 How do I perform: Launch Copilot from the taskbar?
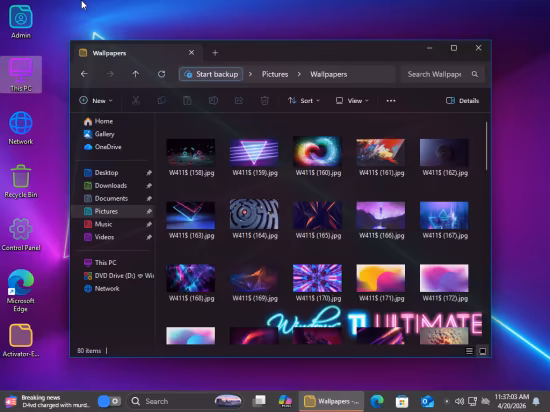[x=285, y=401]
